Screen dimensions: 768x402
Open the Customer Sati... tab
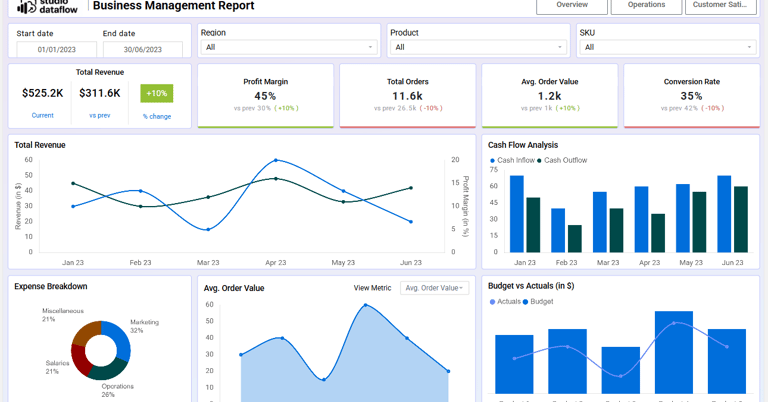point(720,6)
